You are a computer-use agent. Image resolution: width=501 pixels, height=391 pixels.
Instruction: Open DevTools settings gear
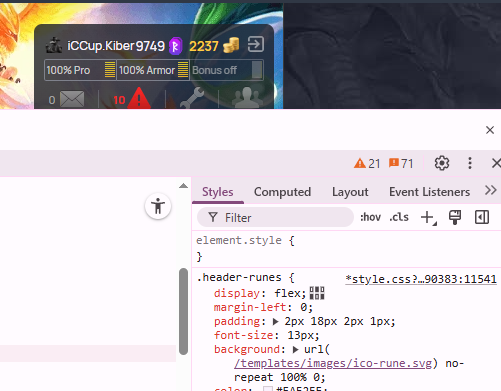[x=442, y=163]
